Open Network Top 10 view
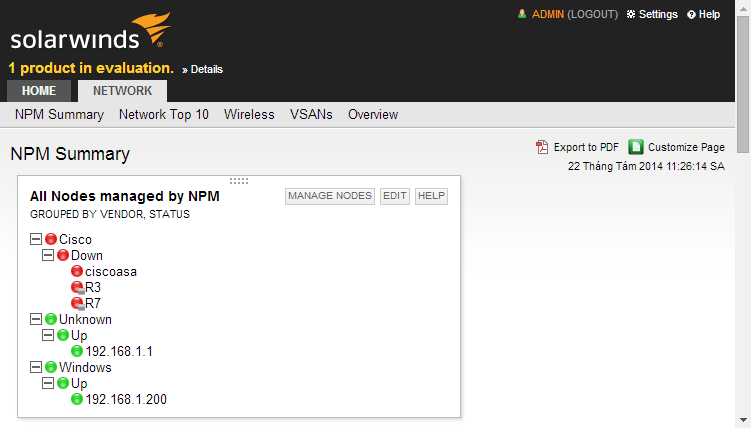751x428 pixels. pos(164,114)
